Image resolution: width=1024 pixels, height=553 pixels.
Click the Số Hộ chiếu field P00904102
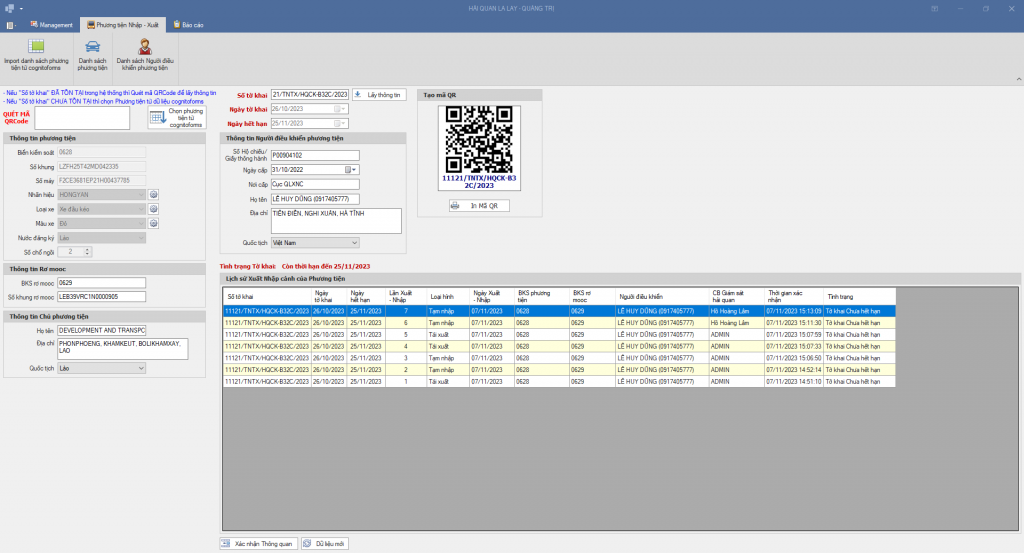315,155
